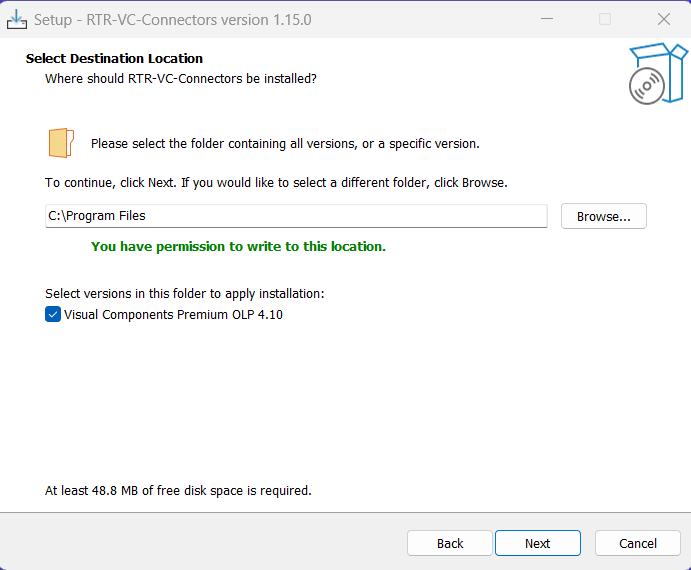Click the 'To continue, click Next' instruction
Screen dimensions: 691x570
[x=276, y=183]
